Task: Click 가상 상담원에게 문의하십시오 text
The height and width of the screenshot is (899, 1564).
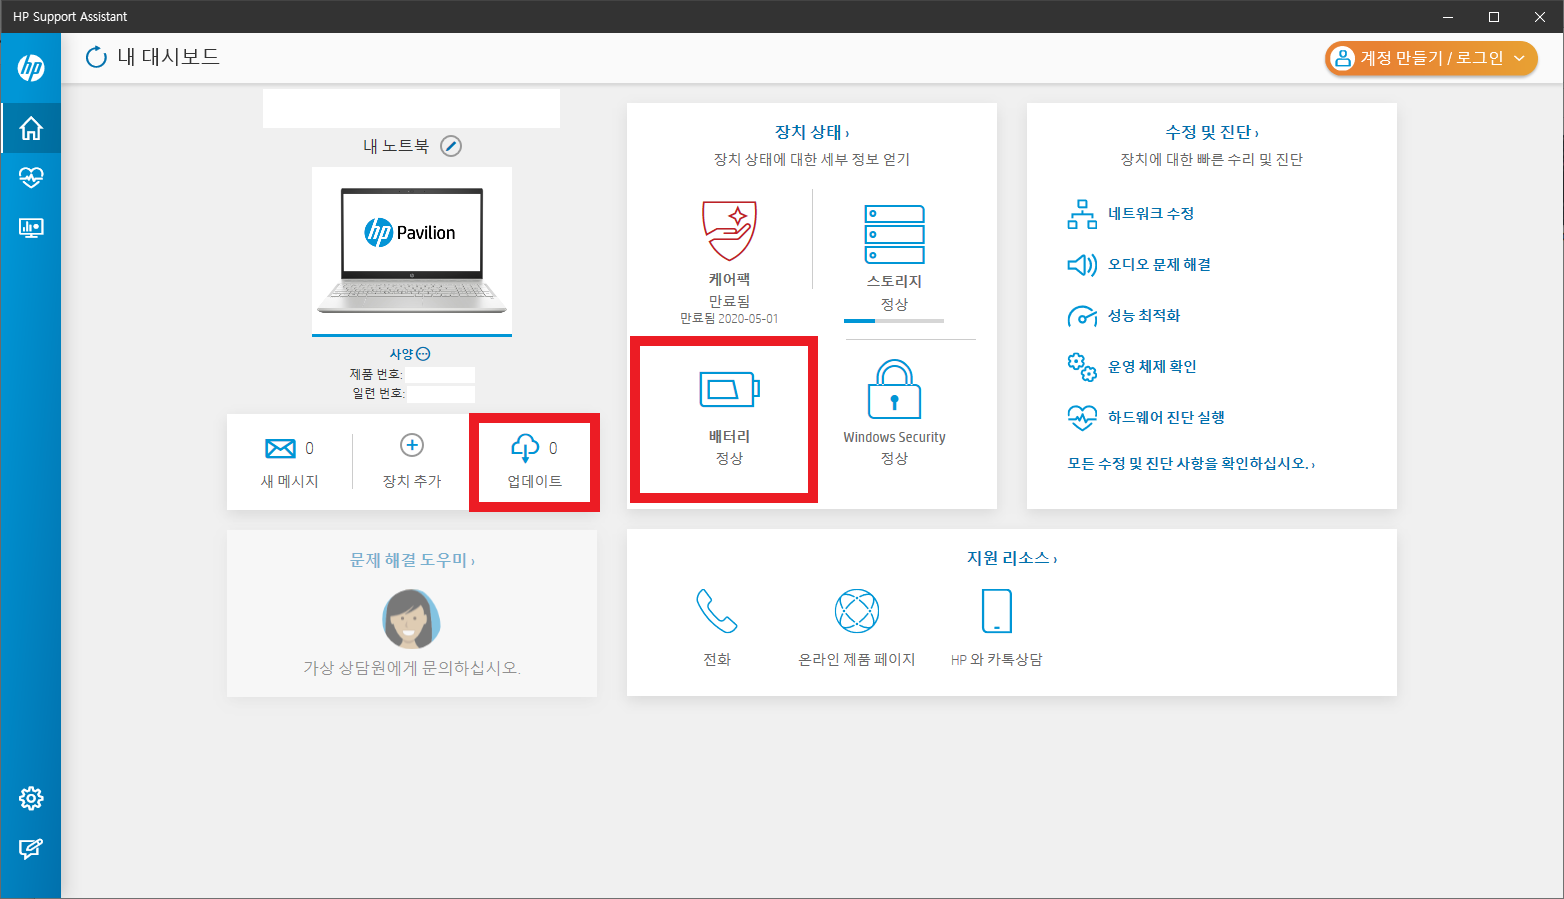Action: pos(412,667)
